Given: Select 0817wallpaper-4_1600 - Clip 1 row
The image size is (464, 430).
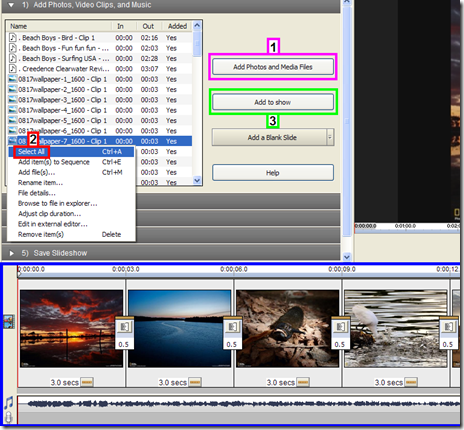Looking at the screenshot, I should tap(99, 110).
